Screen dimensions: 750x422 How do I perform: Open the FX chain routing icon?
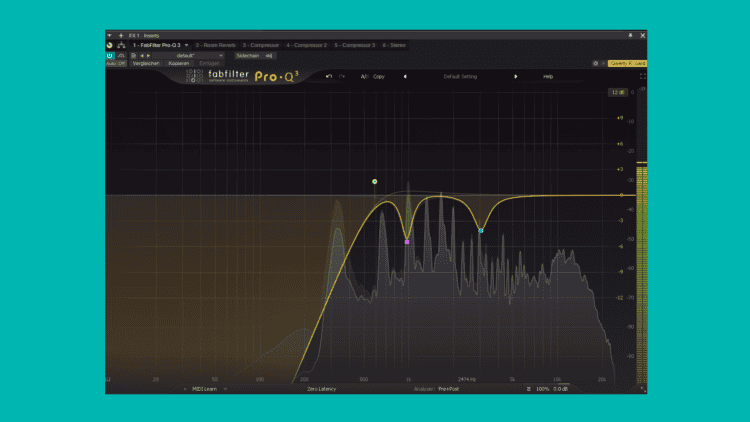click(121, 45)
